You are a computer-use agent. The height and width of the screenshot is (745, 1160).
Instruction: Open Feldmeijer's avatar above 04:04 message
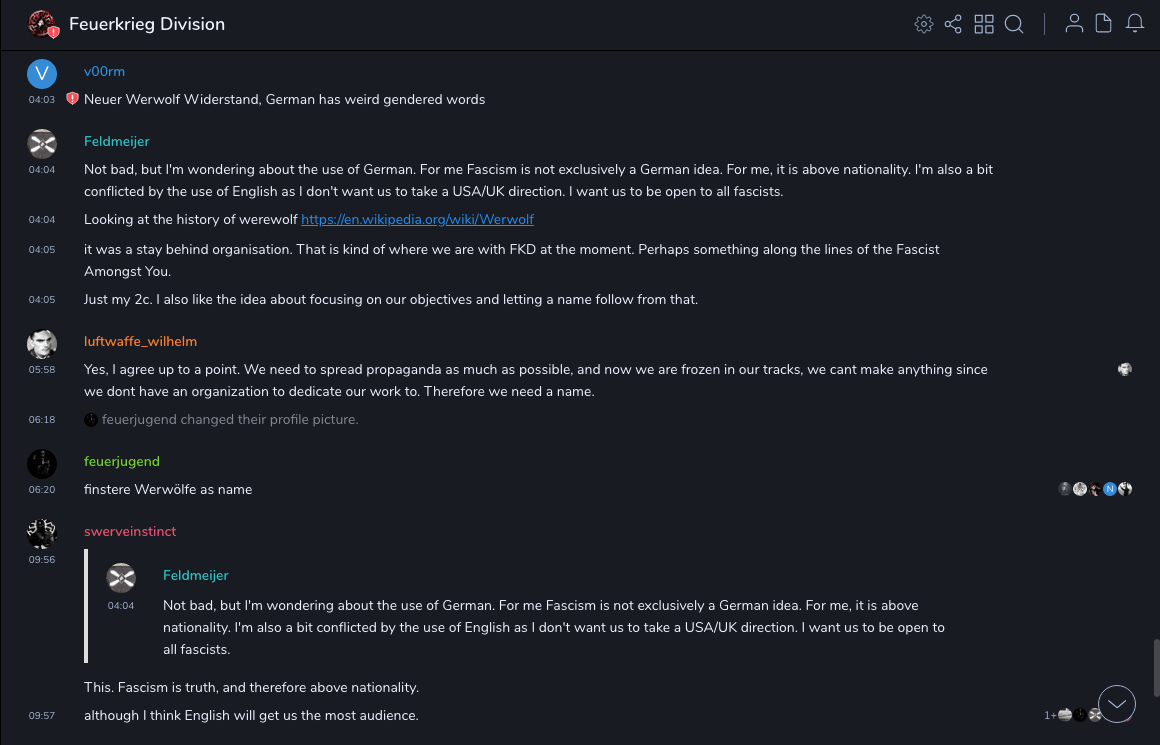click(42, 144)
